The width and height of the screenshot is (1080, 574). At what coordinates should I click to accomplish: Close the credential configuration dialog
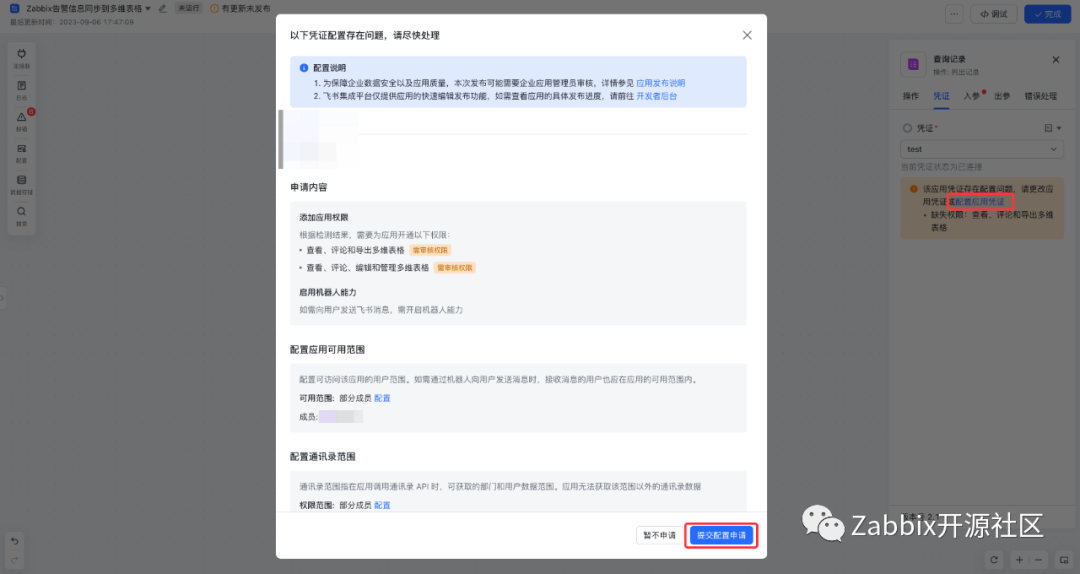tap(747, 35)
